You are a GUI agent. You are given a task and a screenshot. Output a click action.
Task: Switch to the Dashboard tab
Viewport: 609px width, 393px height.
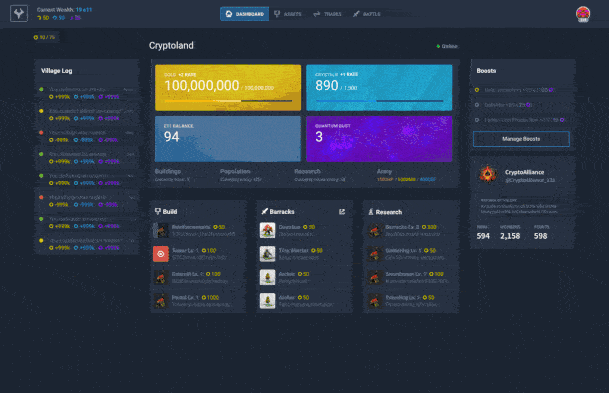[244, 14]
